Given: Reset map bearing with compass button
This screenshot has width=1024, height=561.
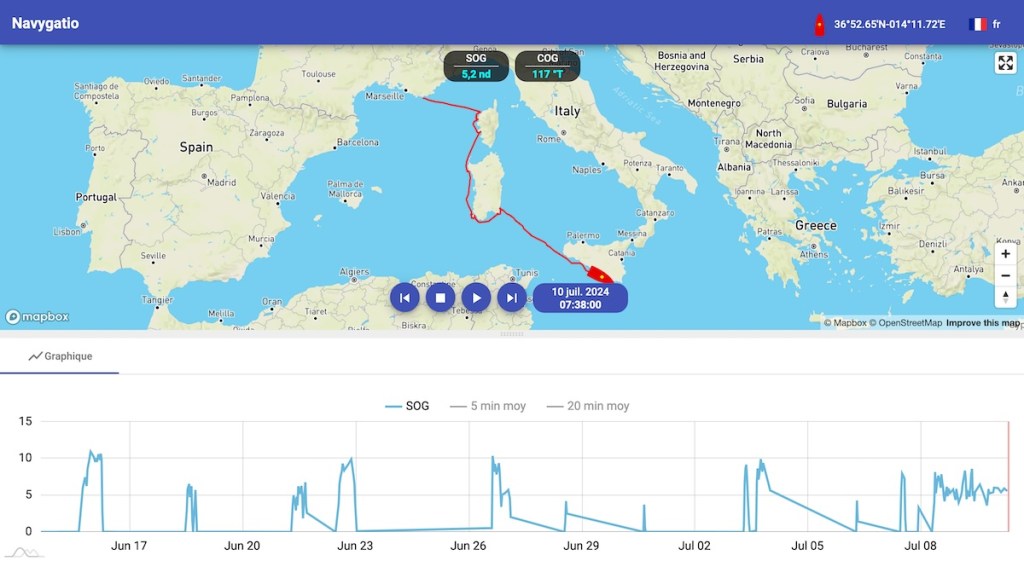Looking at the screenshot, I should (x=1006, y=297).
